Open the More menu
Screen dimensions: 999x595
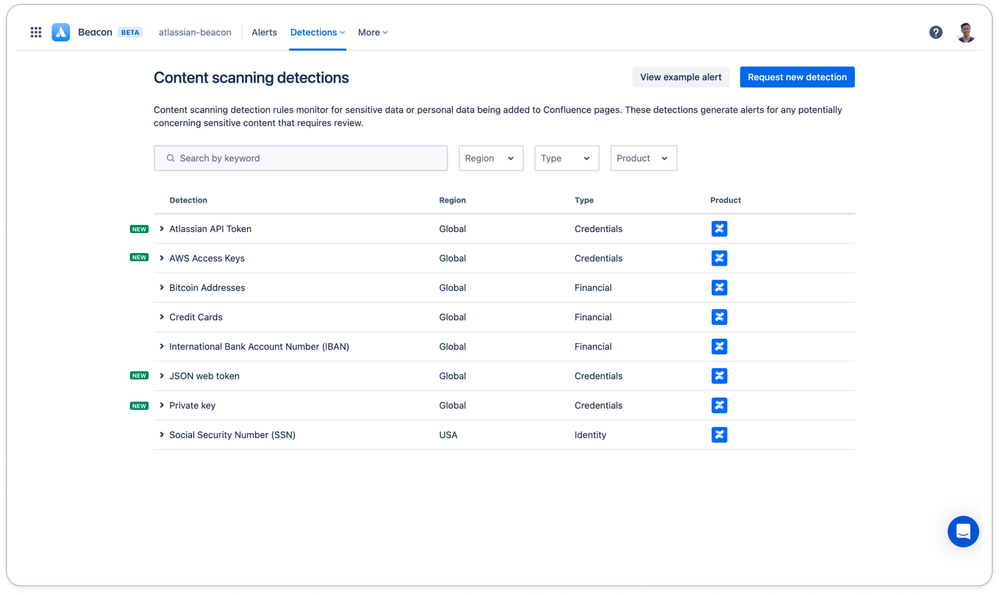(x=373, y=32)
